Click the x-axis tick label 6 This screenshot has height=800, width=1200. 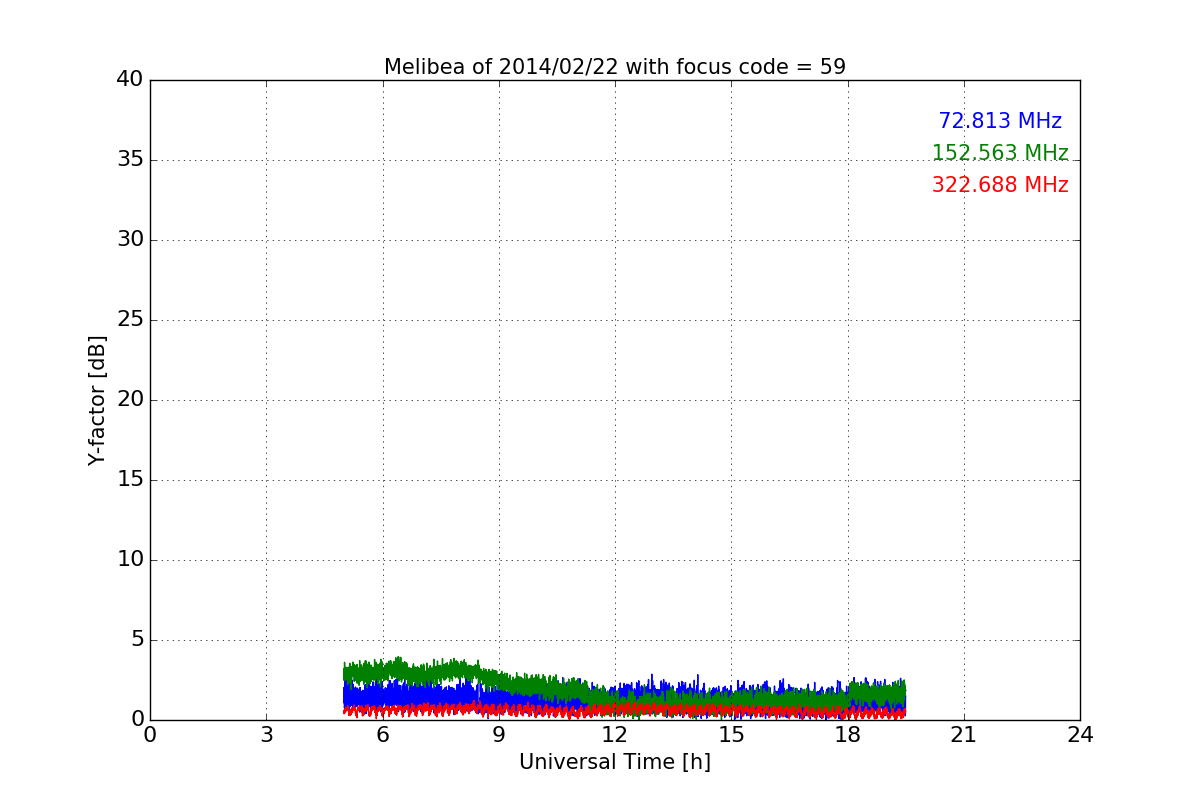(x=382, y=735)
